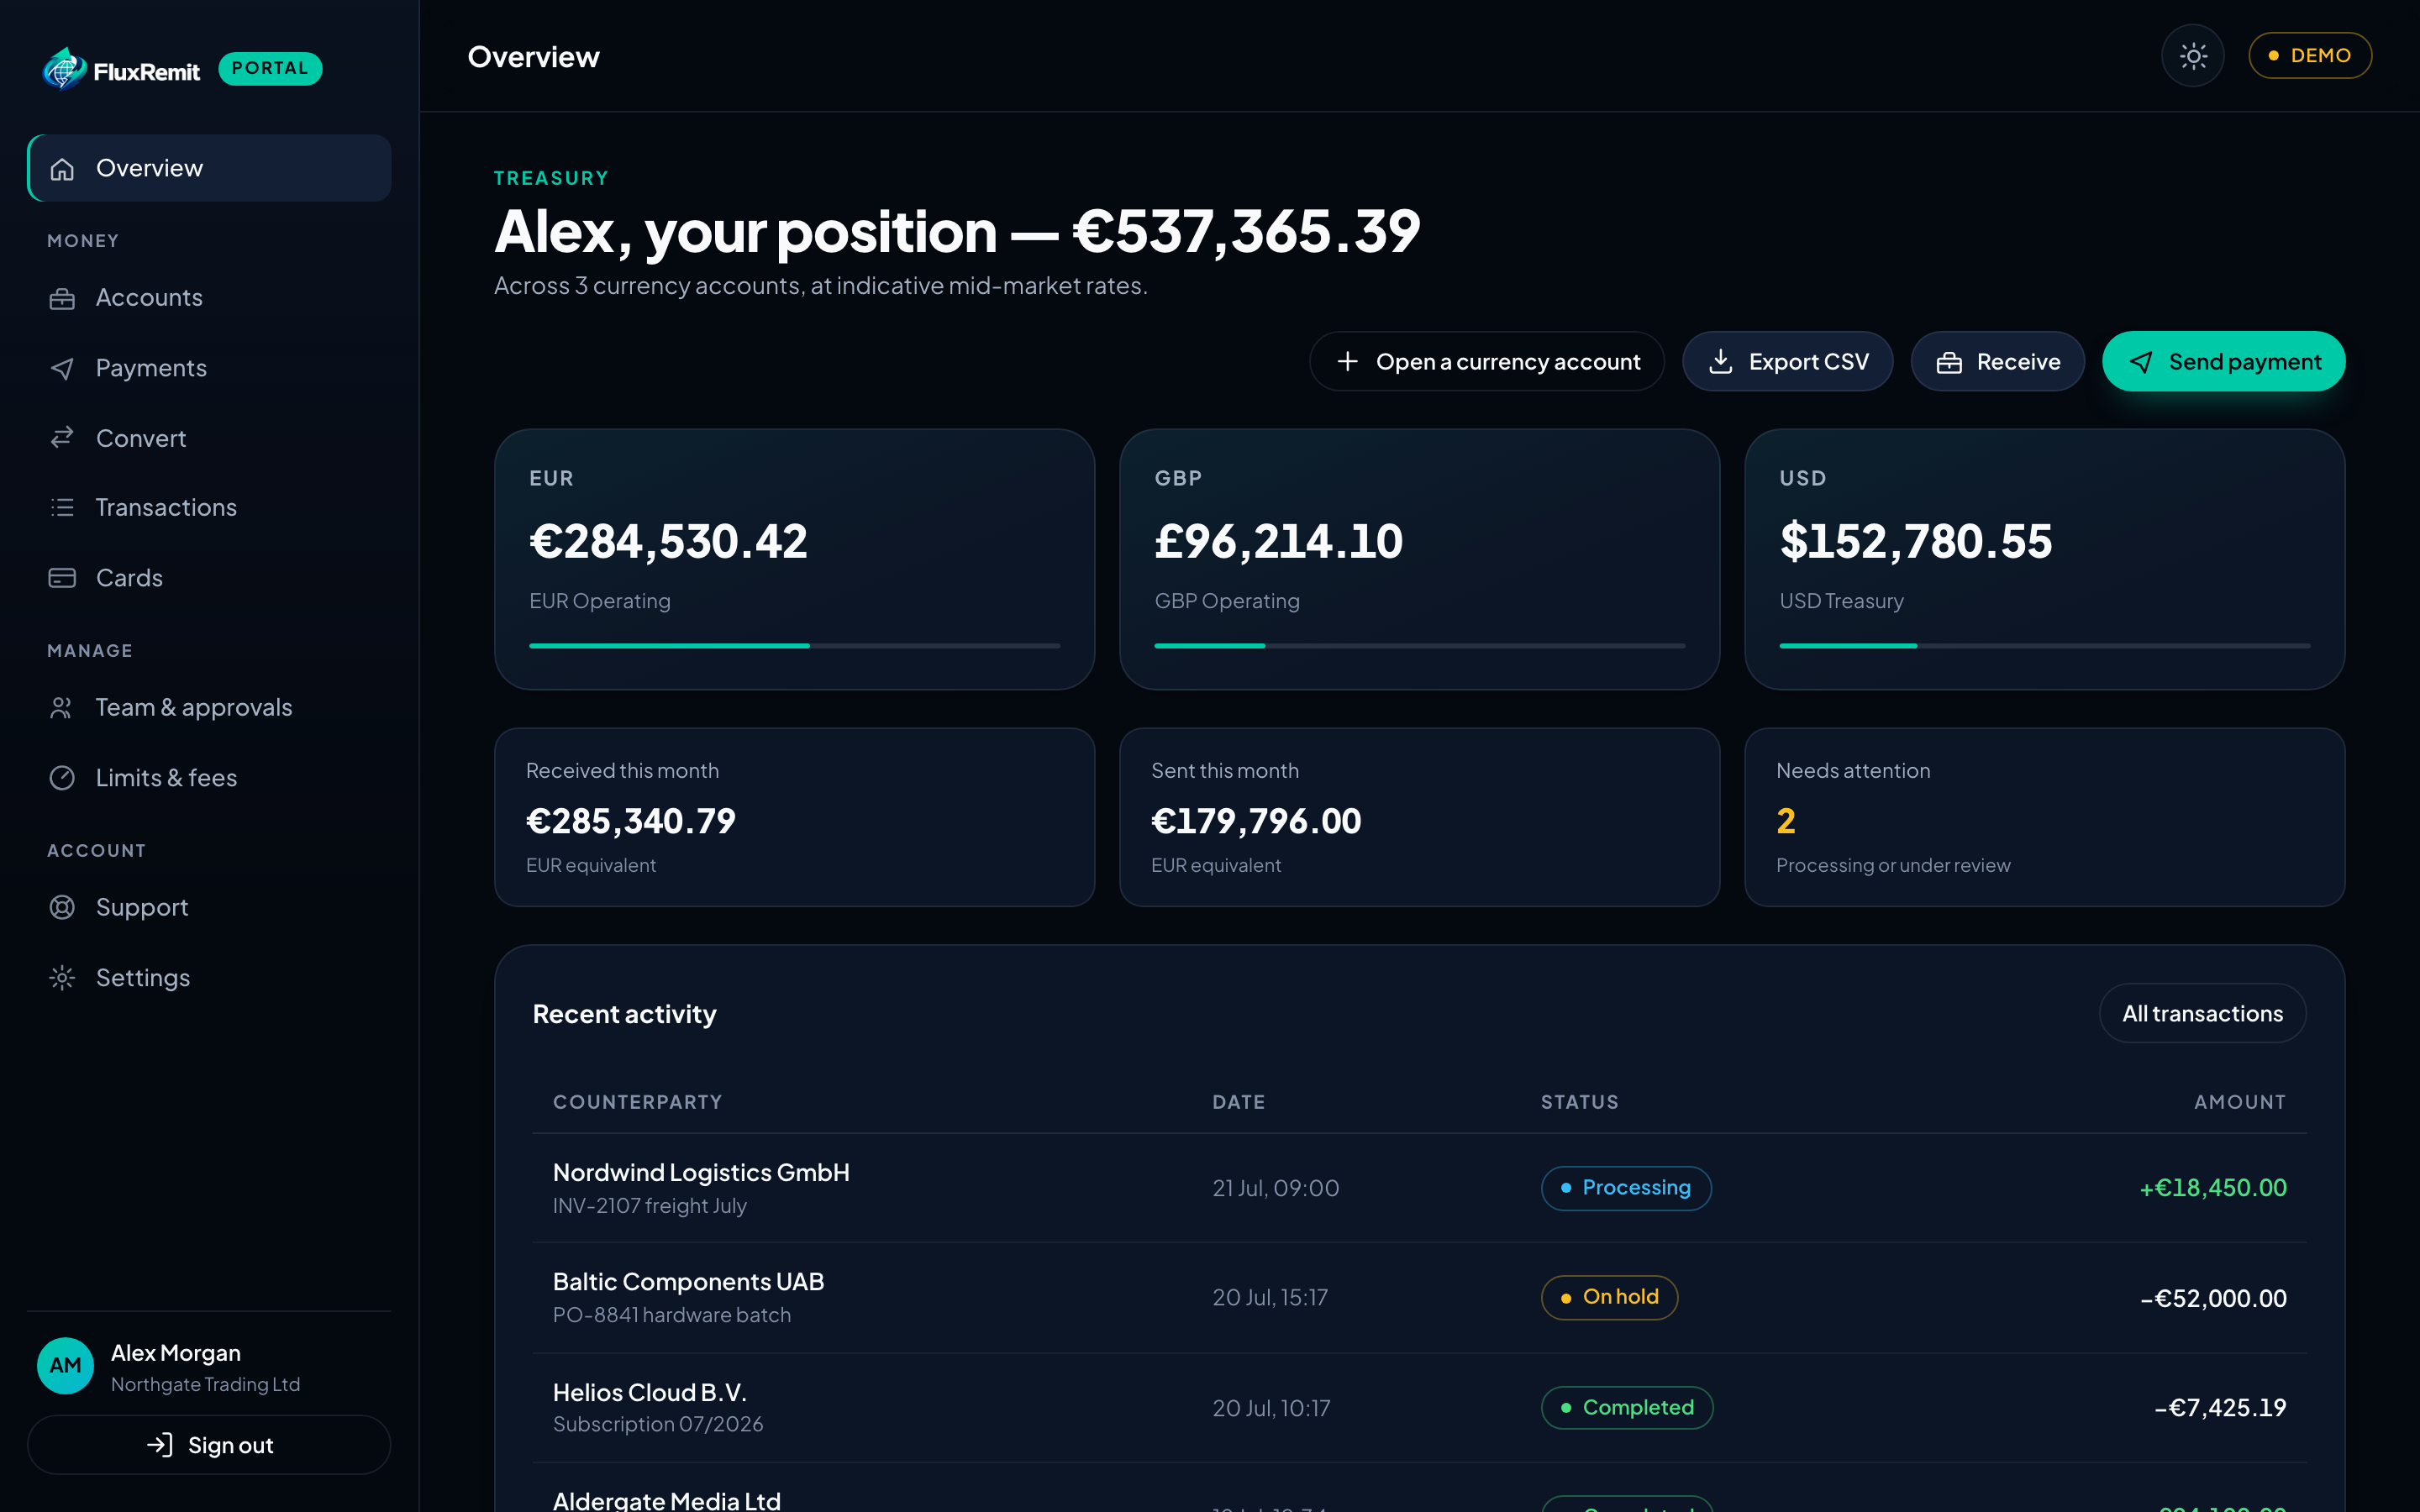
Task: Toggle light theme with sun icon
Action: click(2193, 56)
